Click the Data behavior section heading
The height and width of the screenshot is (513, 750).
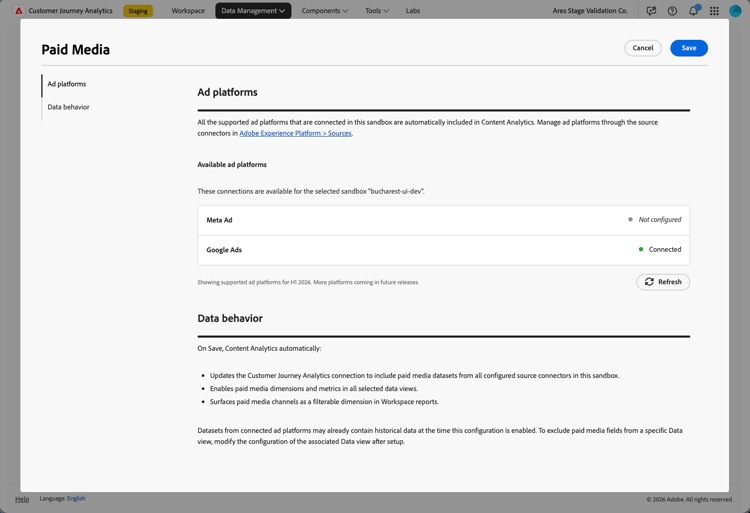pos(230,318)
